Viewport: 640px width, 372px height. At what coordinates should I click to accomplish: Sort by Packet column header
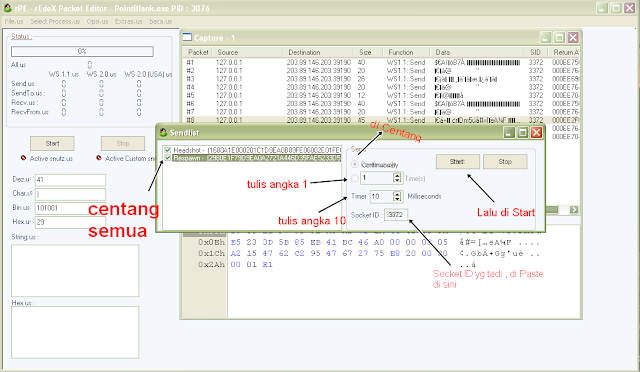point(198,52)
